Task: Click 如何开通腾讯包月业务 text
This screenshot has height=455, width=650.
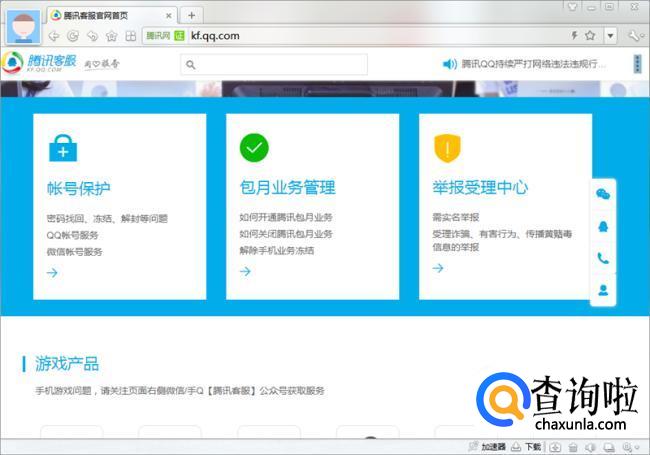Action: pyautogui.click(x=286, y=217)
